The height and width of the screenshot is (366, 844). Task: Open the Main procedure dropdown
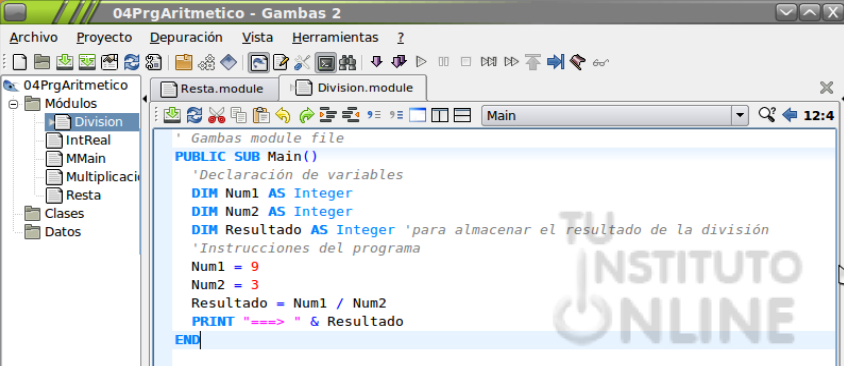coord(615,115)
